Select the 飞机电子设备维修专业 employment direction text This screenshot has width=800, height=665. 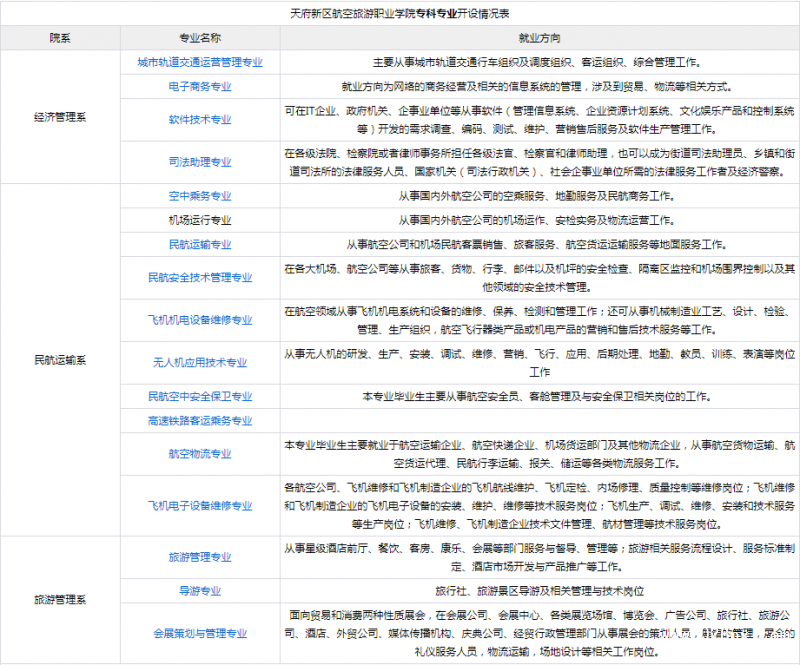(539, 506)
